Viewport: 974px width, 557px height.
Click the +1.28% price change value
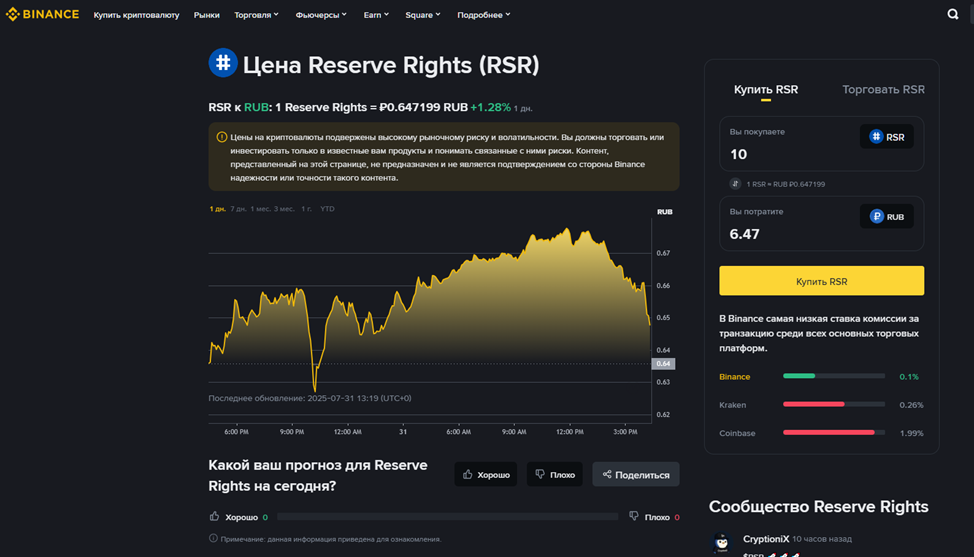tap(490, 107)
